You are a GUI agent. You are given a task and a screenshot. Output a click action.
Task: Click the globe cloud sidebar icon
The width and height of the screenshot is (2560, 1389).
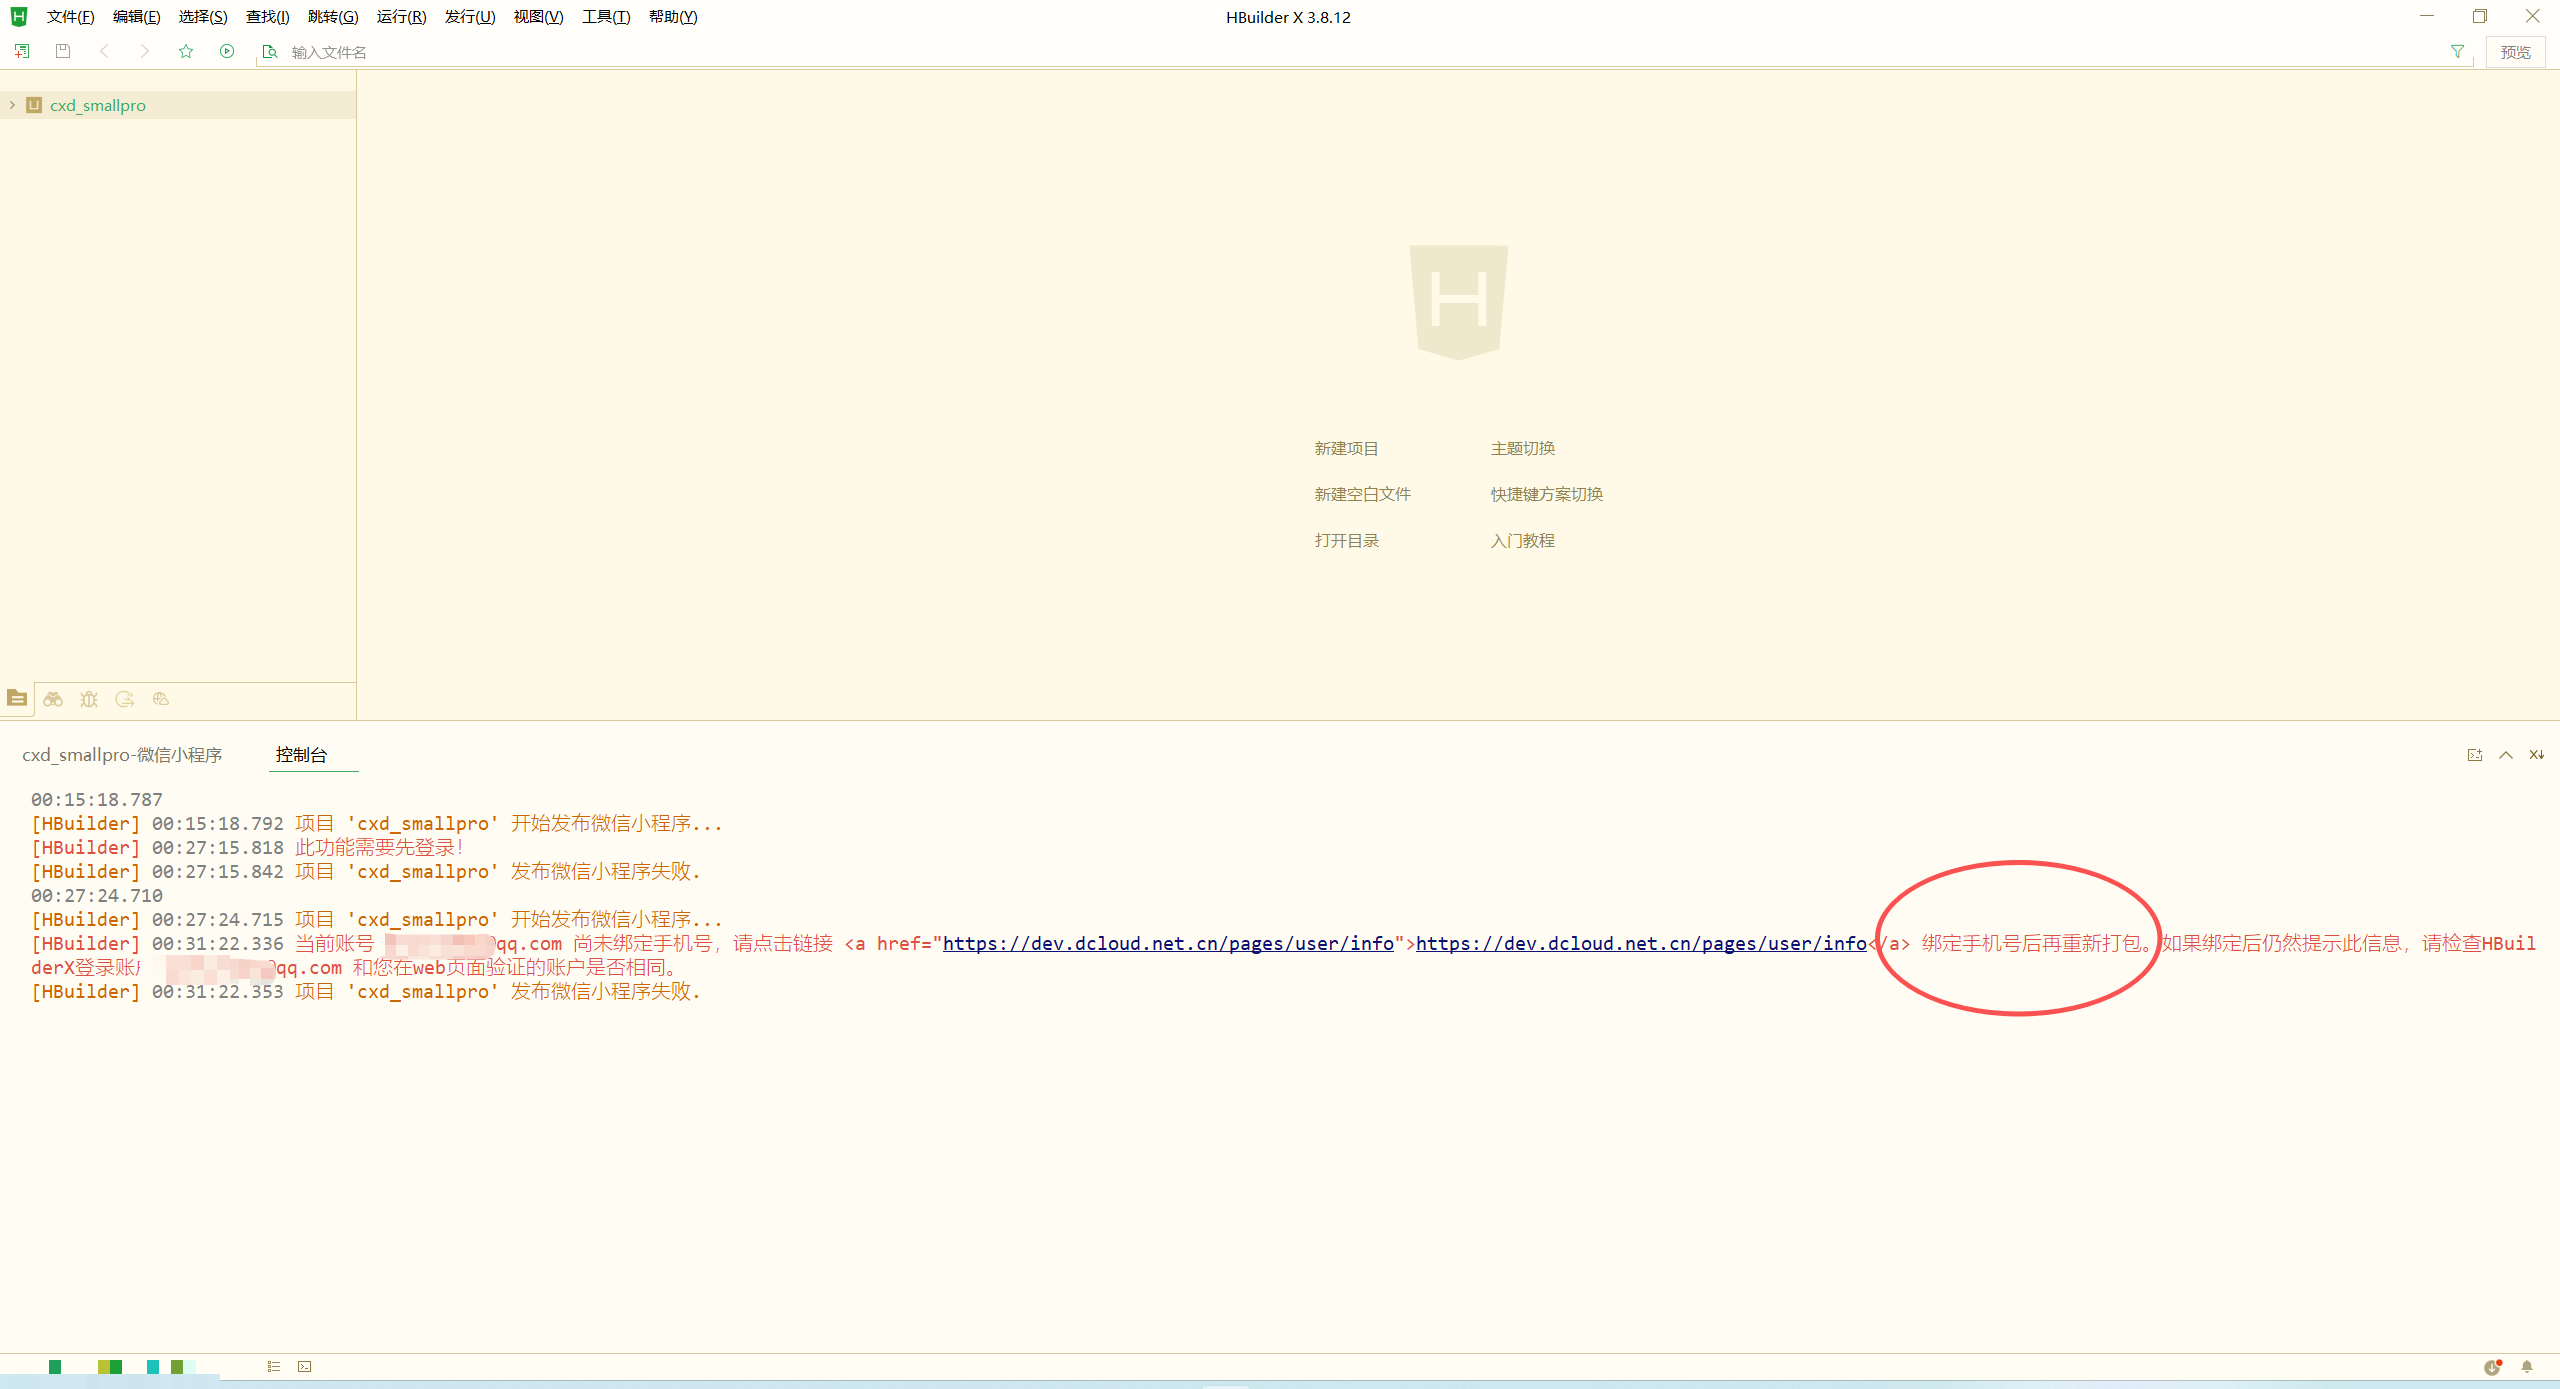coord(161,699)
